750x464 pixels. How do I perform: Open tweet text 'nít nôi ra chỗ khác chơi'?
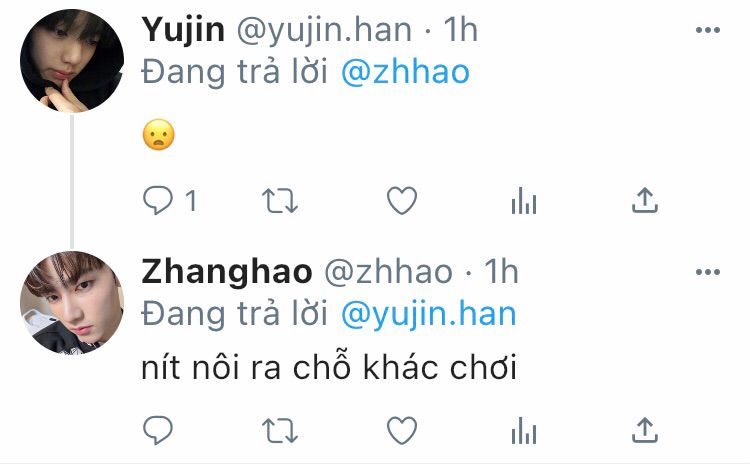point(329,366)
